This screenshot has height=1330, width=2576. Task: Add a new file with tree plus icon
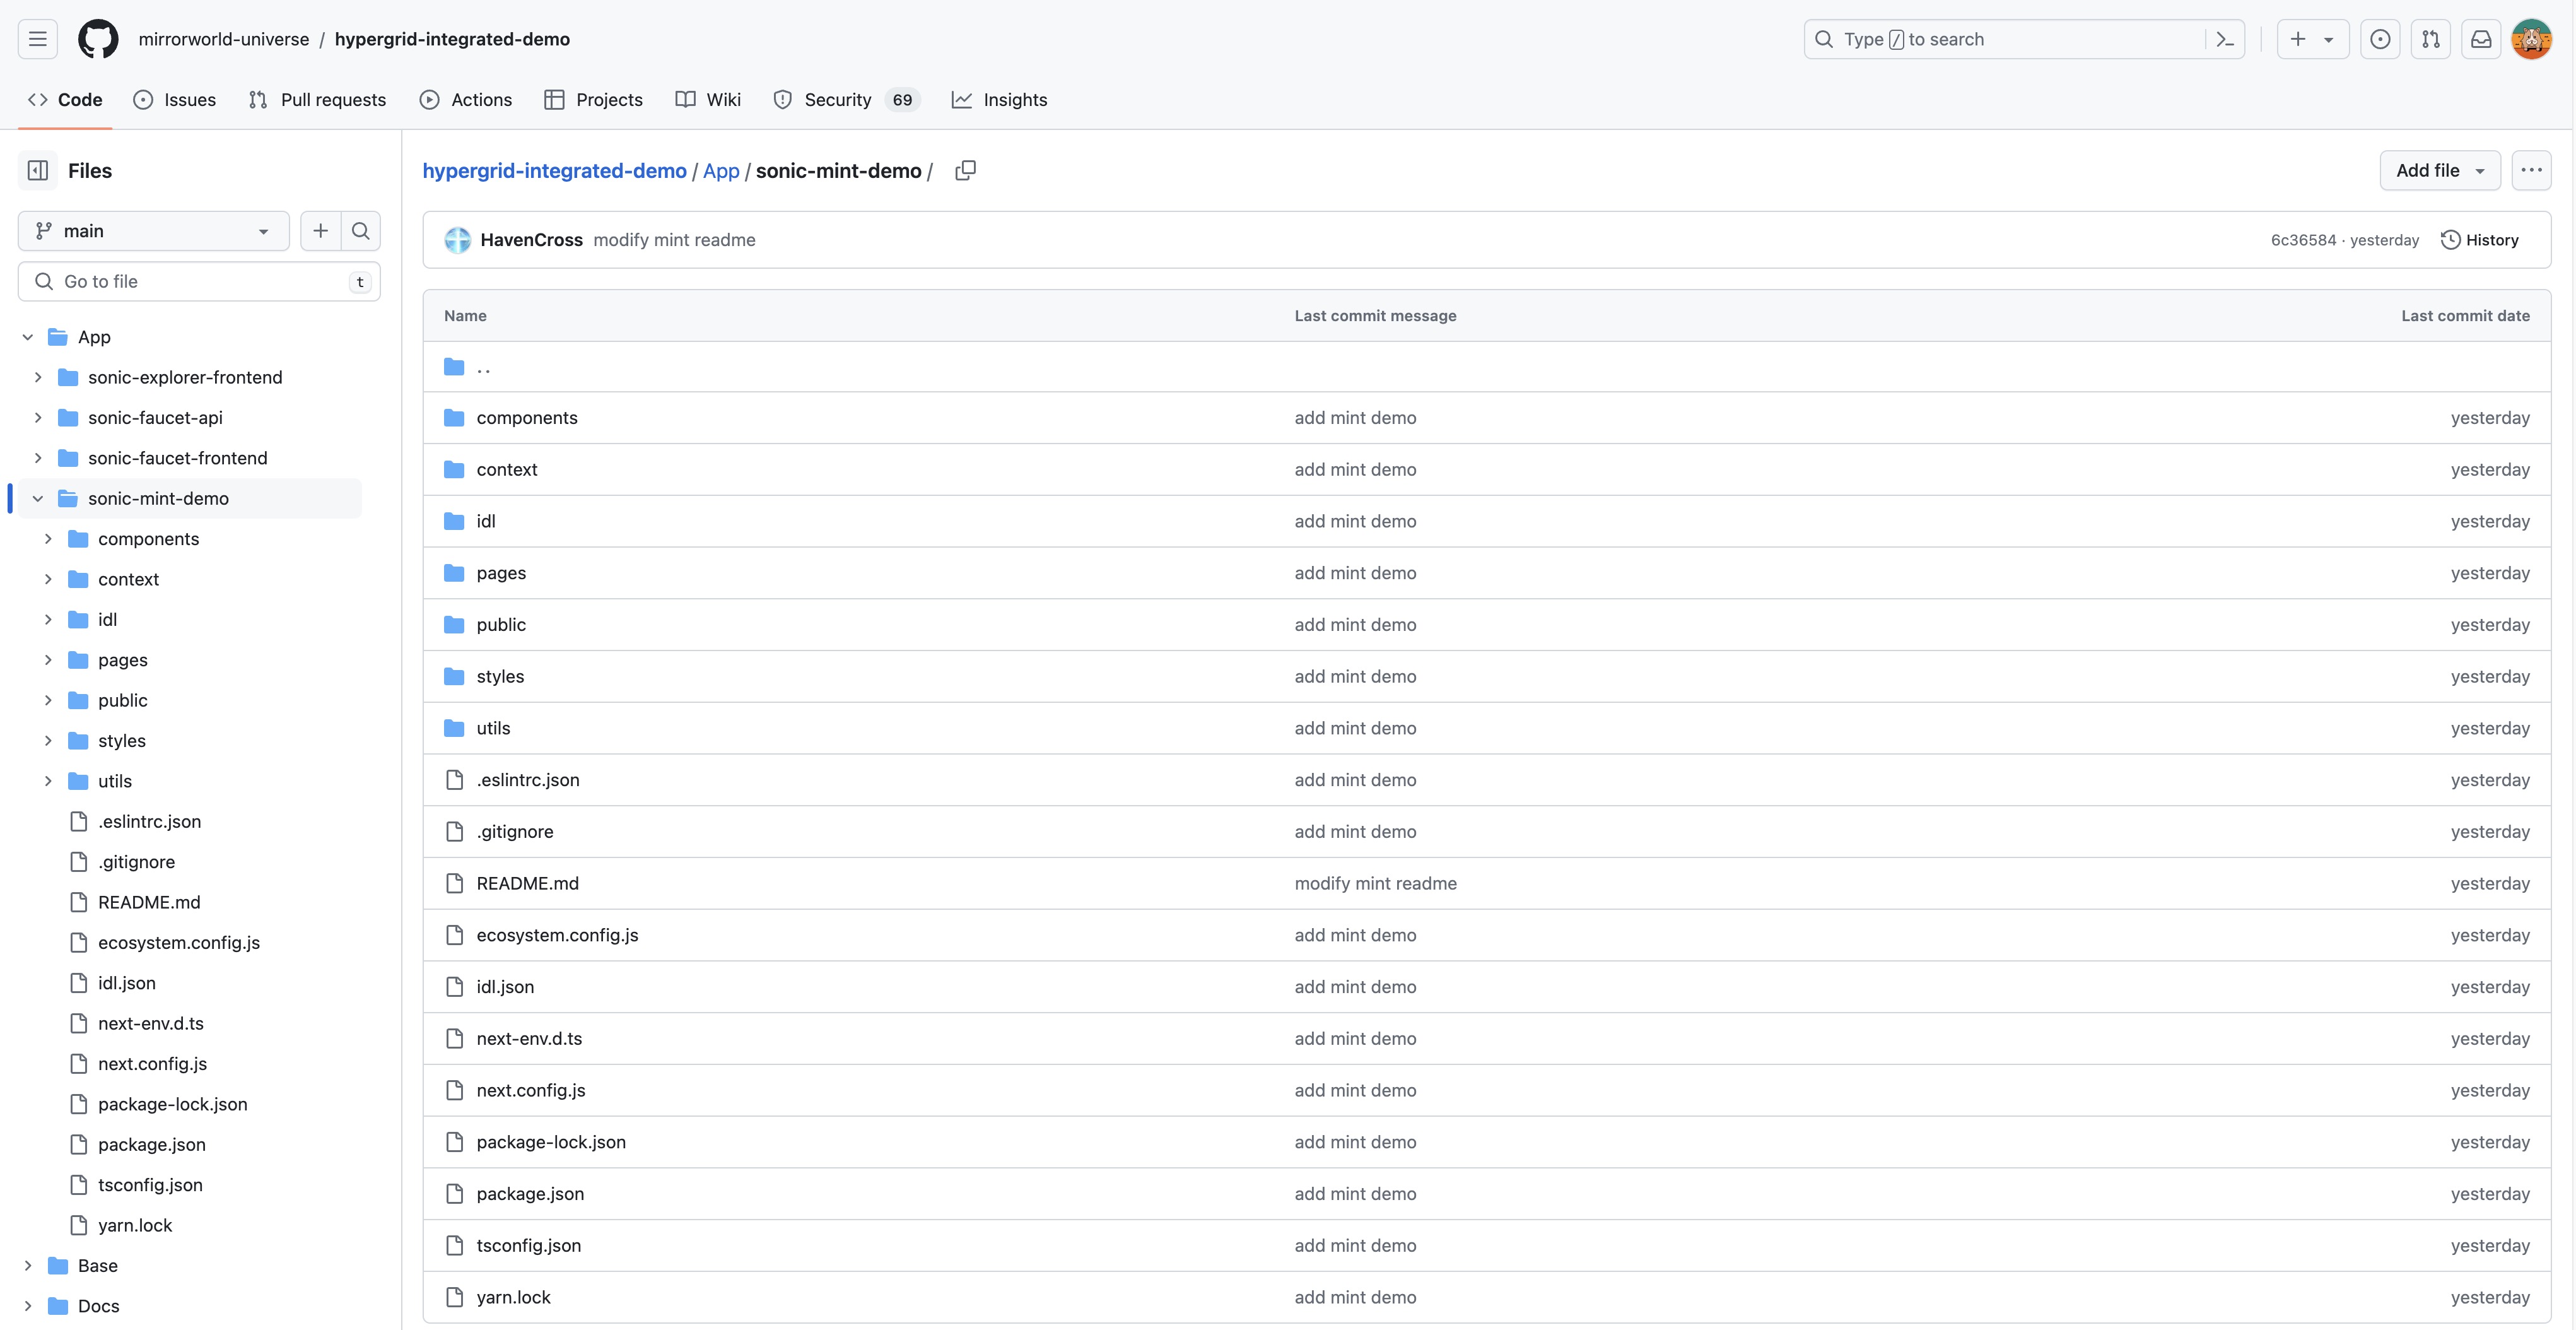tap(320, 231)
